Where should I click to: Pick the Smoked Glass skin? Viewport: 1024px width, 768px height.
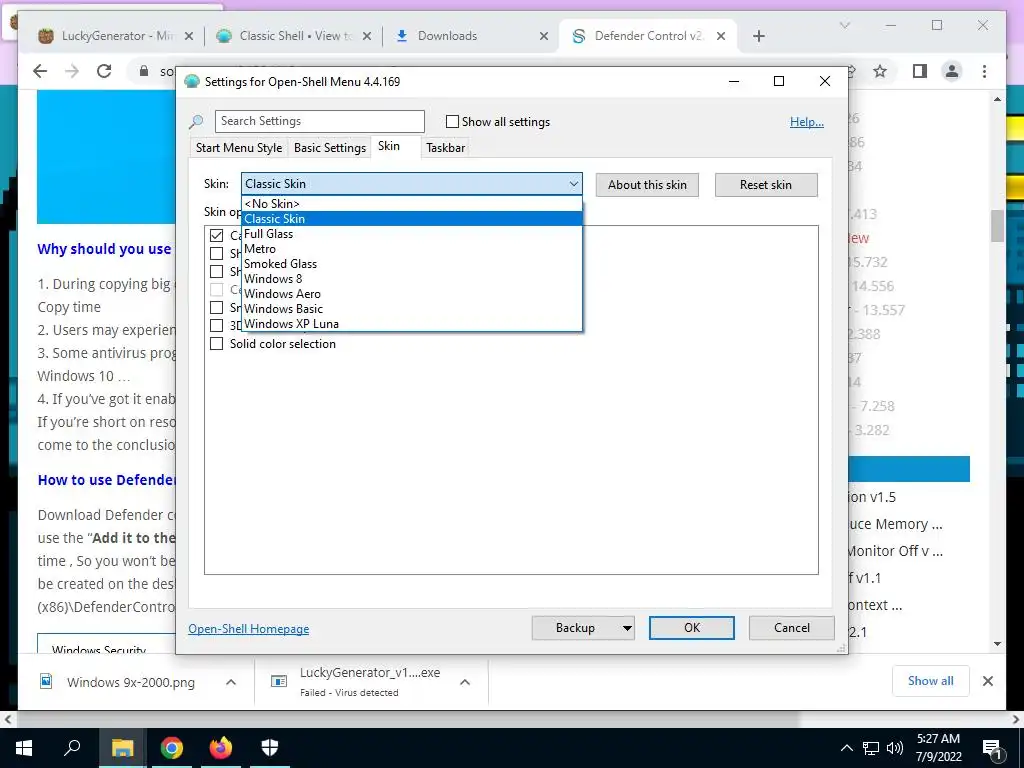pyautogui.click(x=411, y=264)
